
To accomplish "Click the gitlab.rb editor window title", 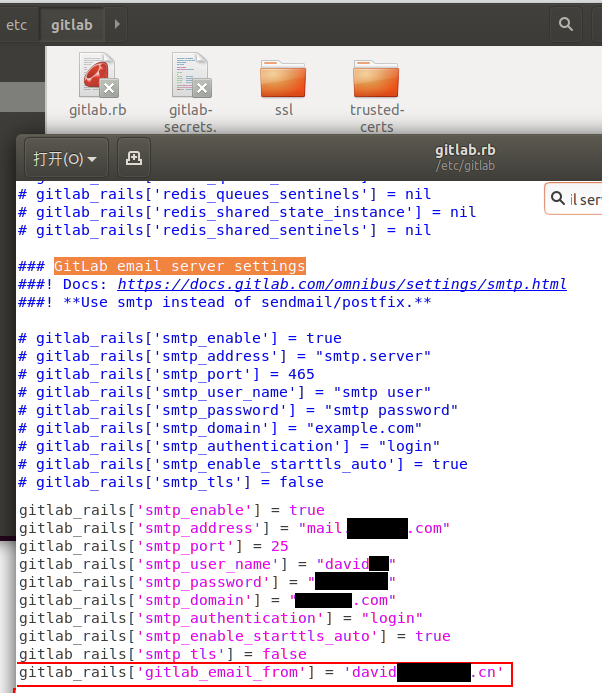I will tap(465, 150).
